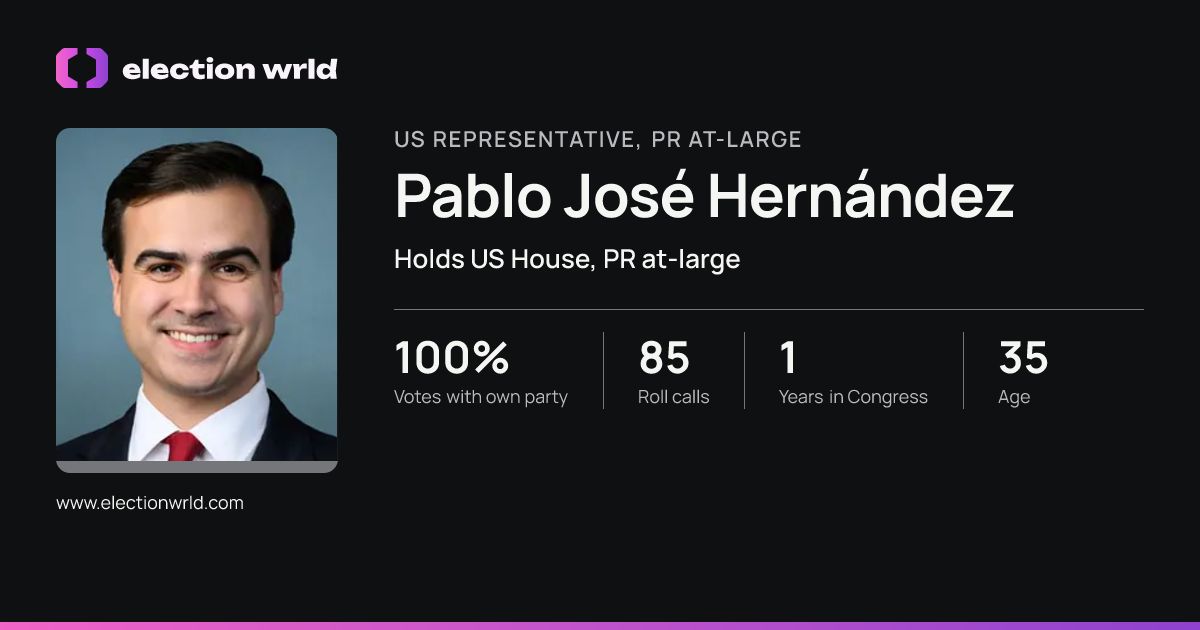Follow the www.electionwrld.com link
Screen dimensions: 1200x630
click(x=150, y=503)
